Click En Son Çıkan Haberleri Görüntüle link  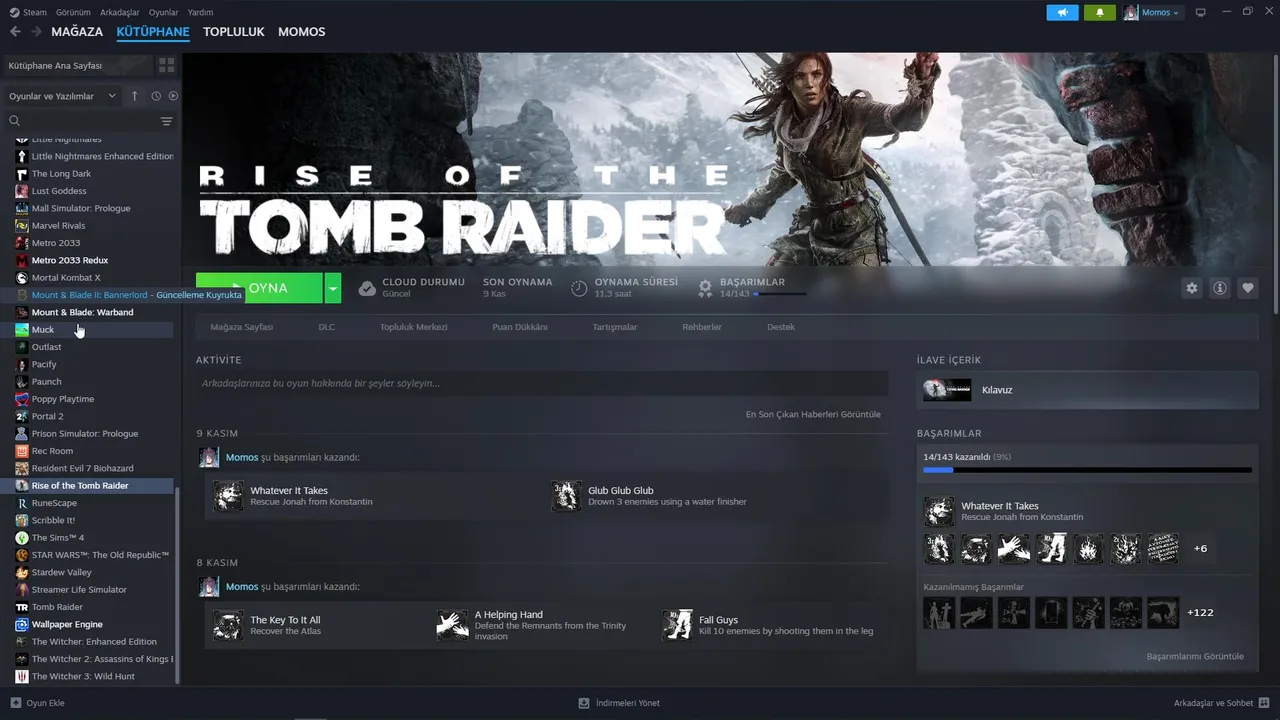(x=813, y=414)
